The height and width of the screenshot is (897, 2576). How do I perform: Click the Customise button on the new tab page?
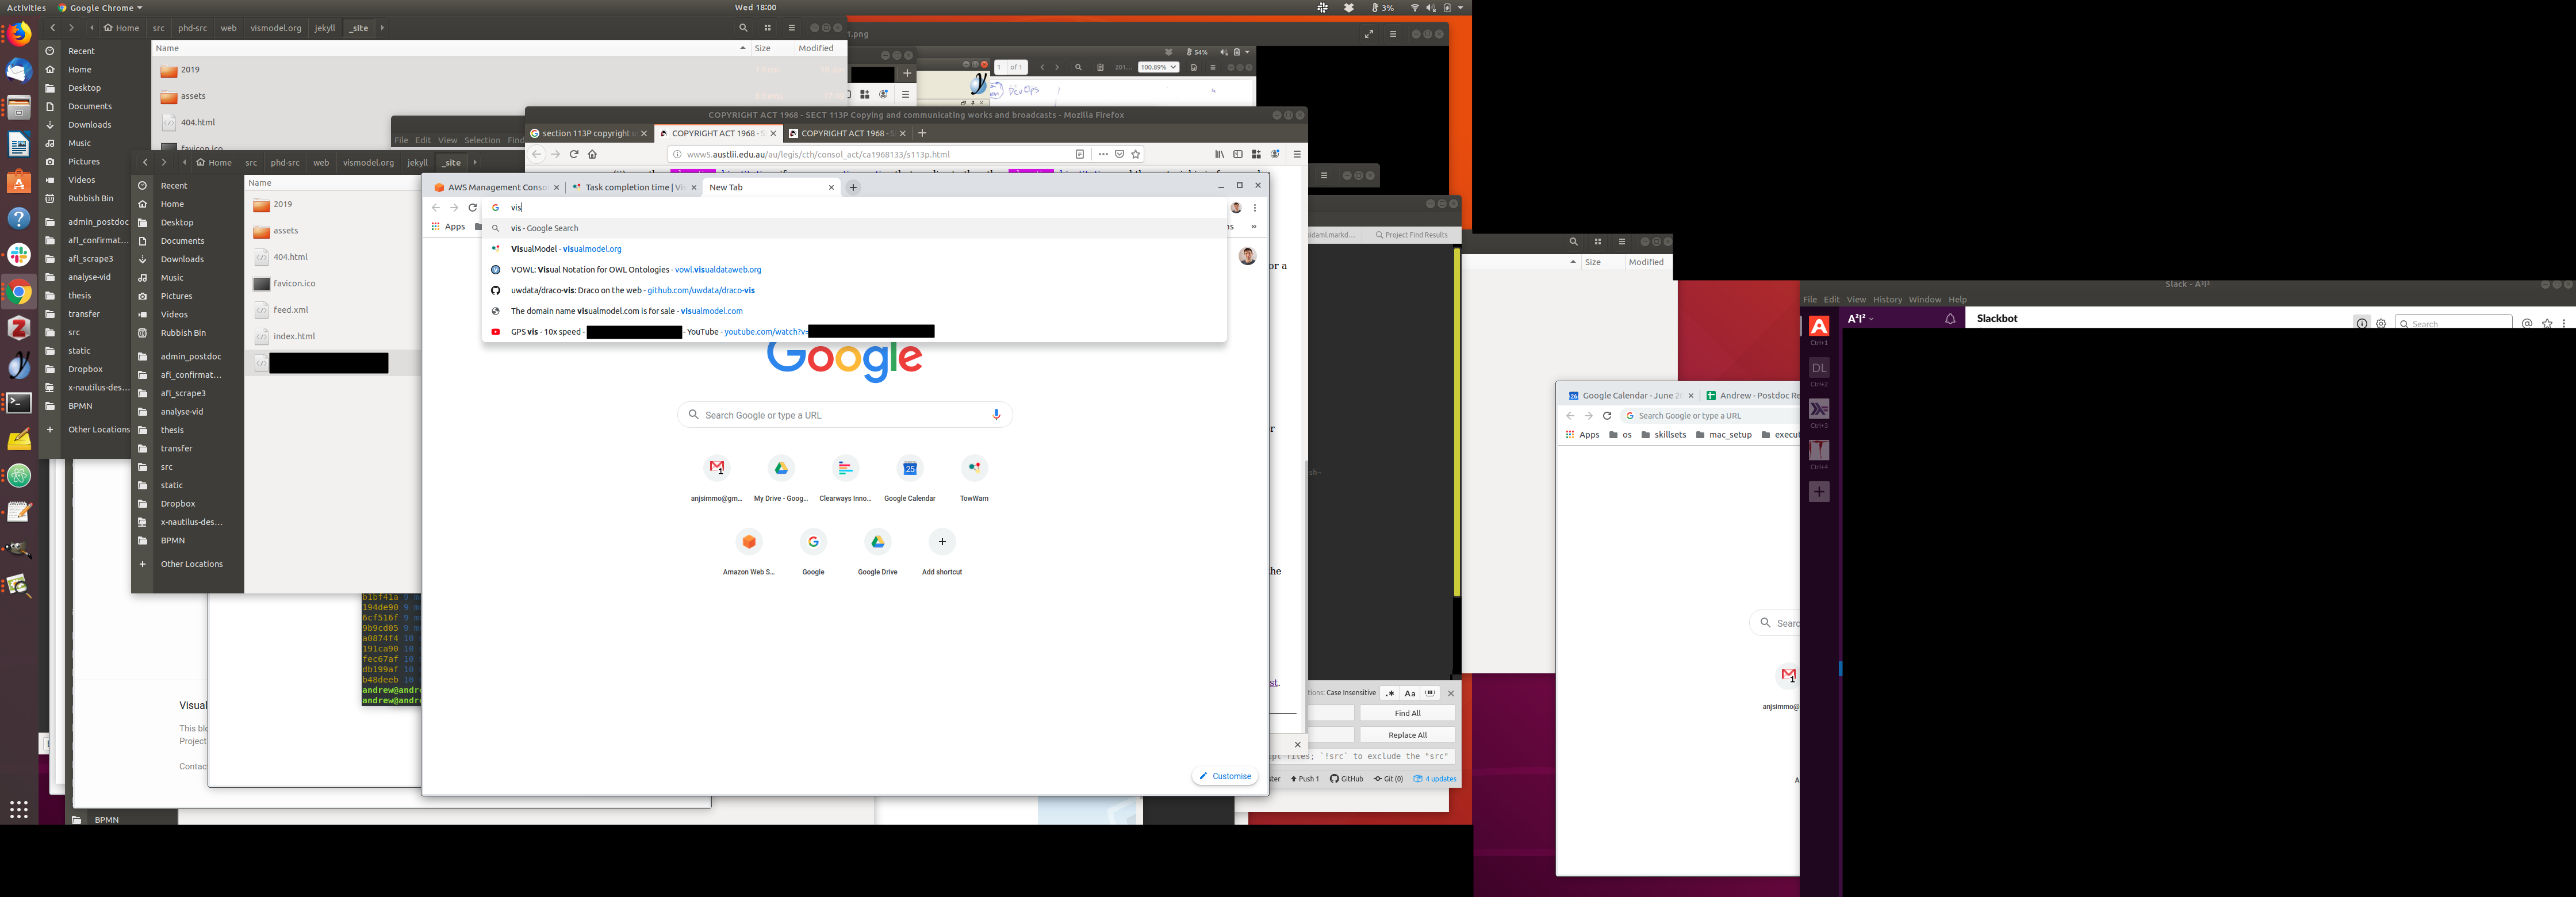coord(1225,776)
